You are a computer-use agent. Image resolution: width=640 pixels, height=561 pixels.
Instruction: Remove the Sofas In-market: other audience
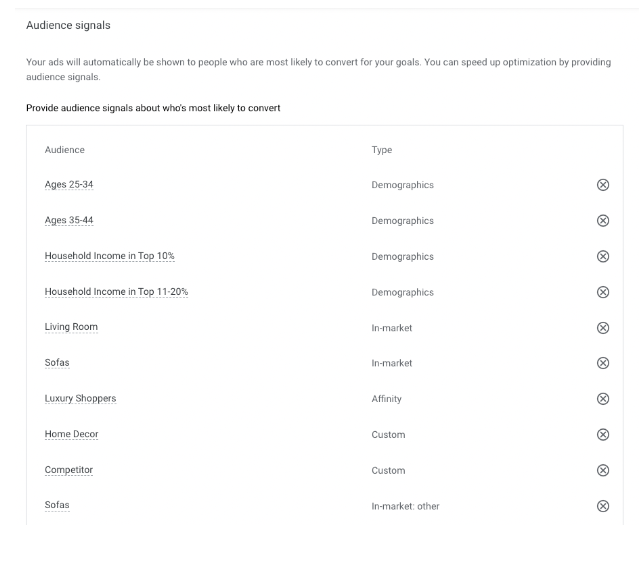pos(602,506)
